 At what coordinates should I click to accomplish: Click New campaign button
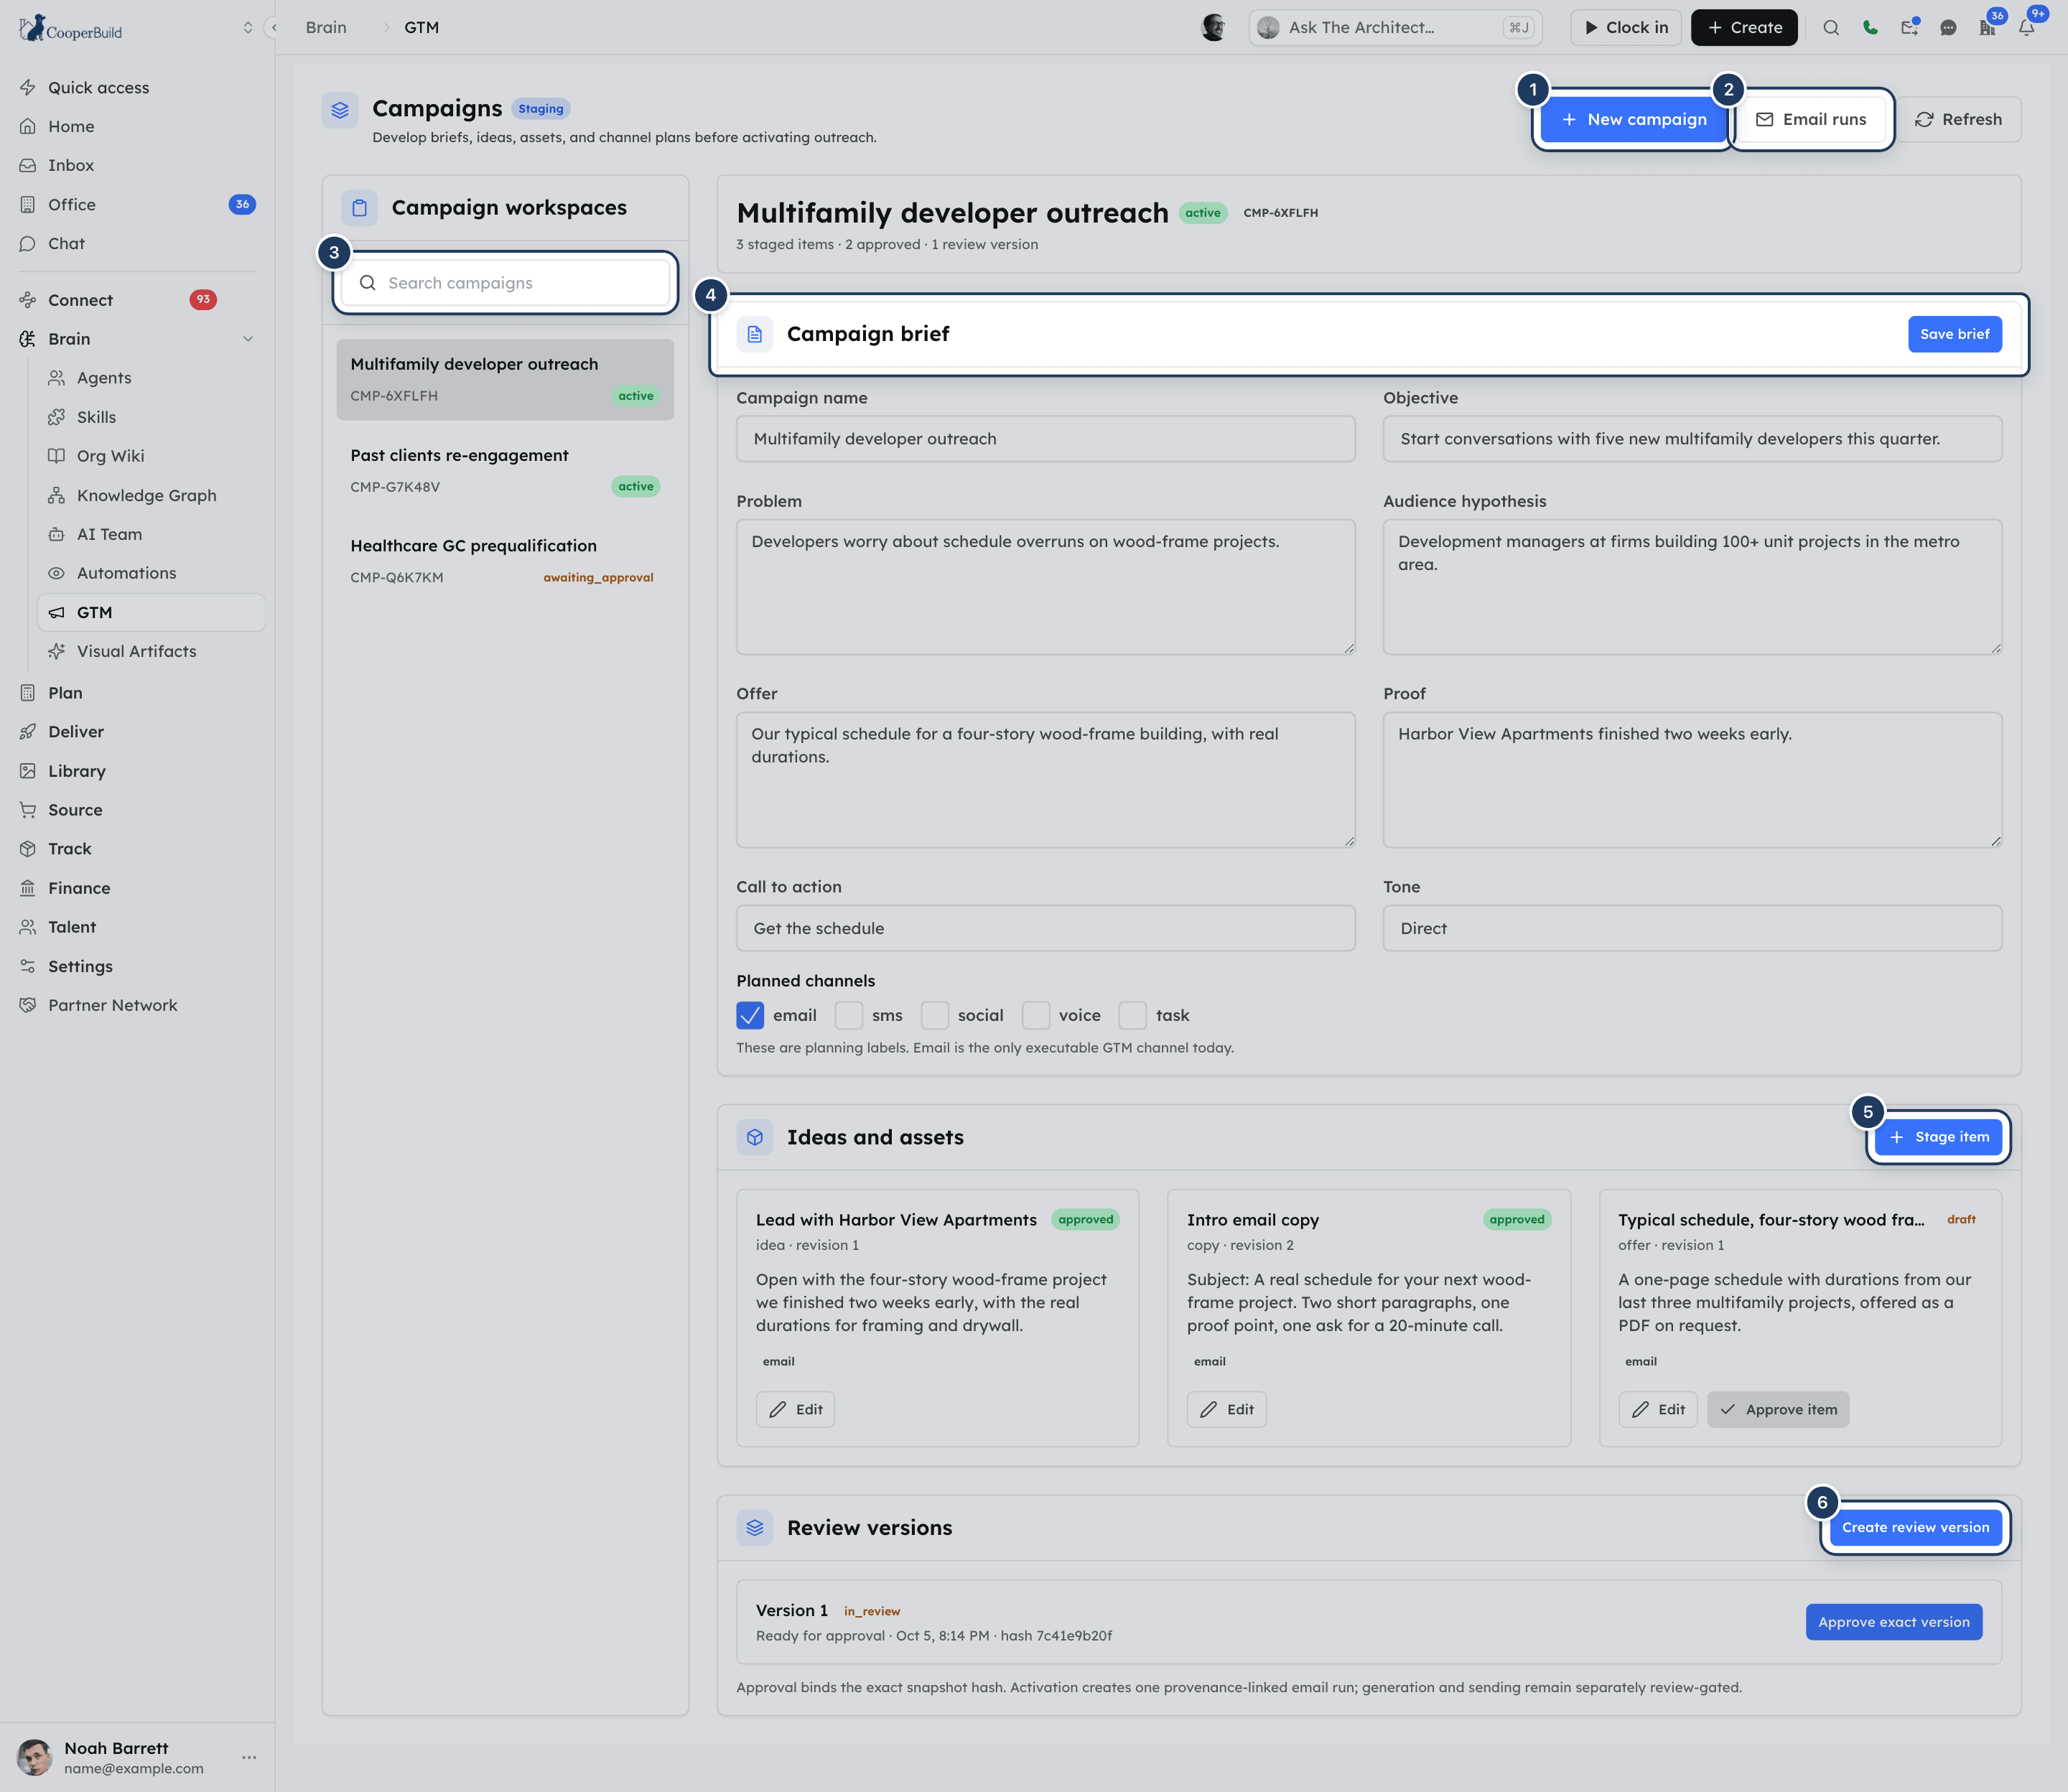coord(1633,119)
